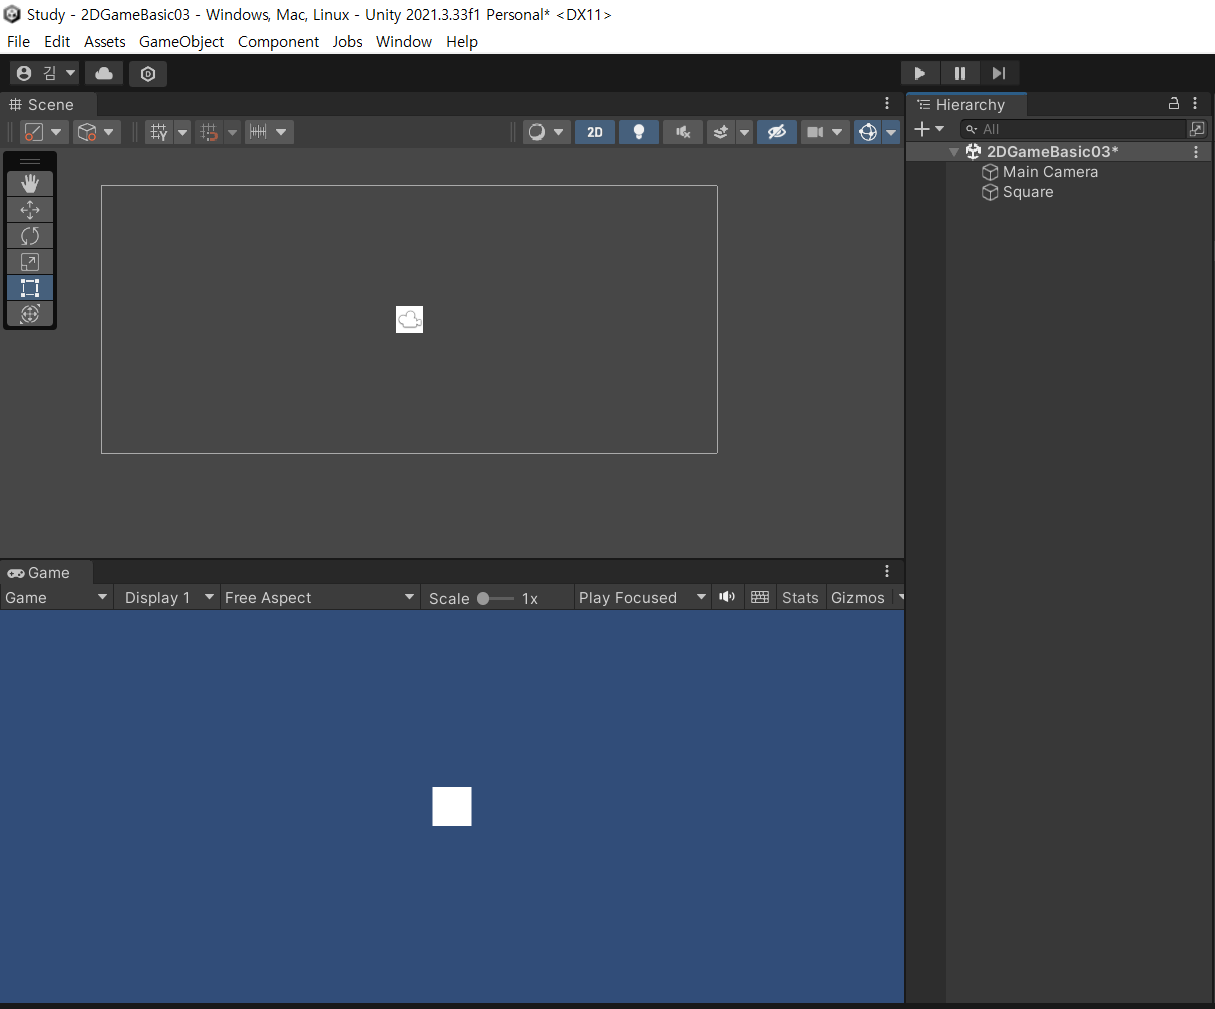Click the Hierarchy scene picker icon
This screenshot has width=1215, height=1009.
pyautogui.click(x=1197, y=129)
